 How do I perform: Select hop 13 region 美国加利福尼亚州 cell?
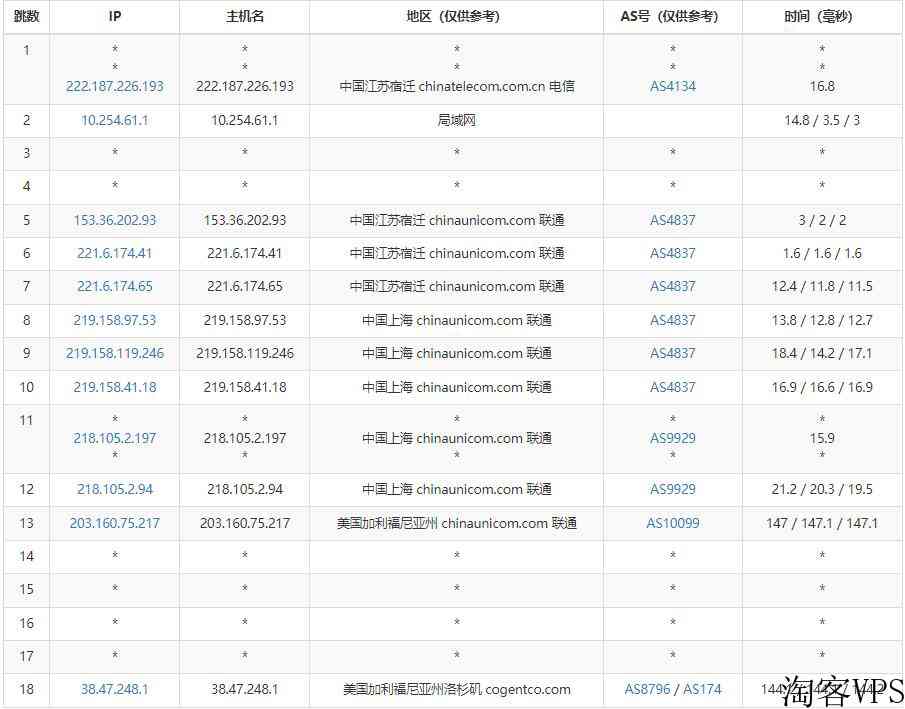pyautogui.click(x=457, y=524)
